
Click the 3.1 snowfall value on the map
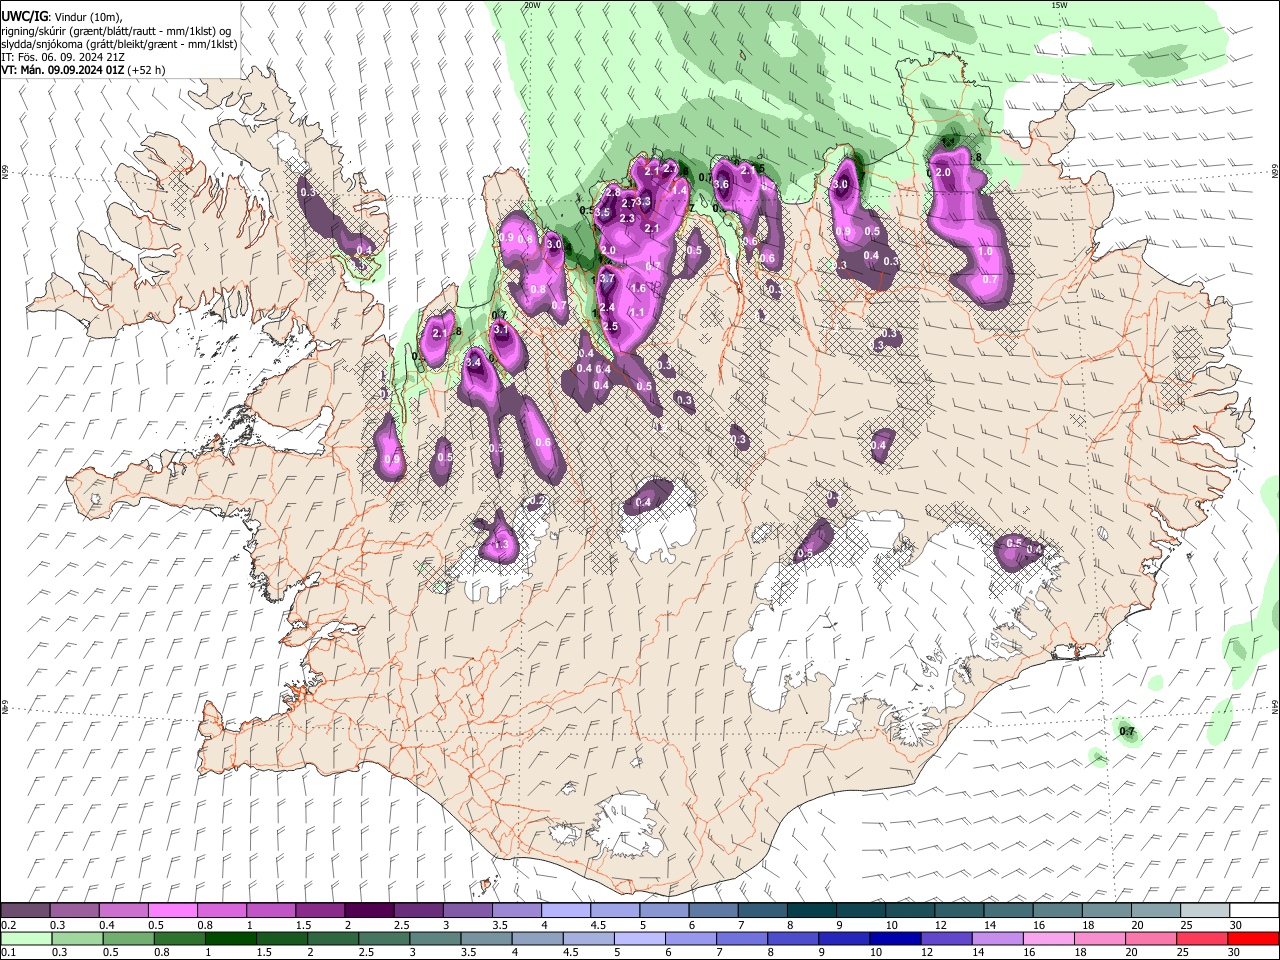[x=501, y=329]
